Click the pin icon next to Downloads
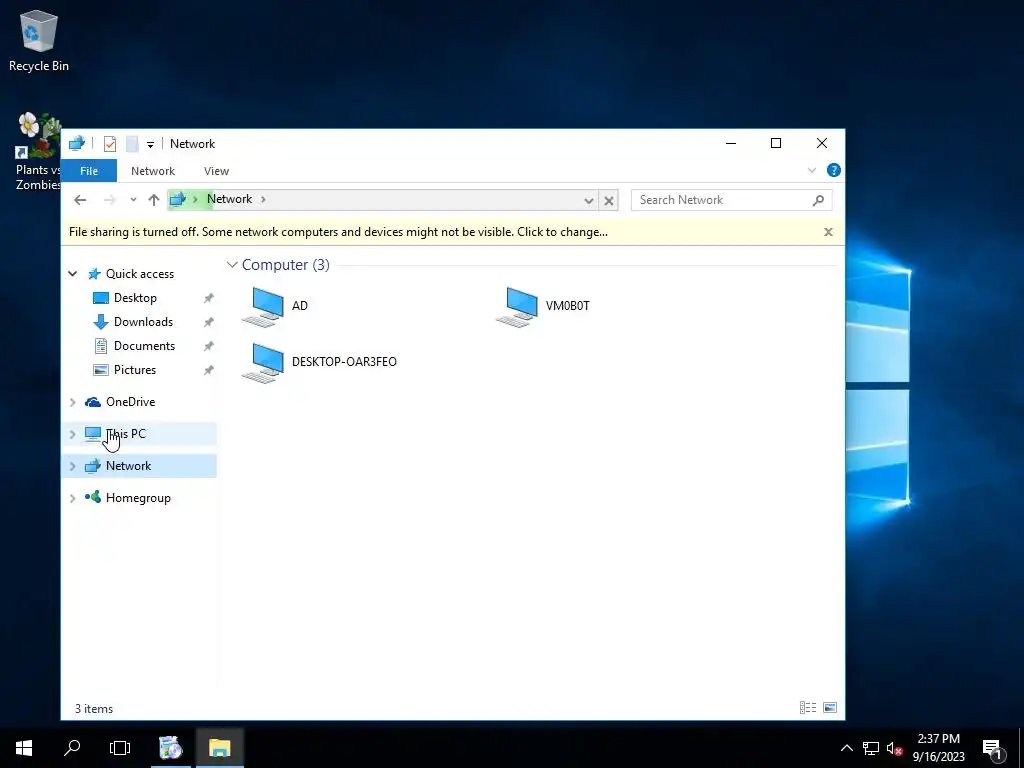This screenshot has height=768, width=1024. tap(208, 322)
